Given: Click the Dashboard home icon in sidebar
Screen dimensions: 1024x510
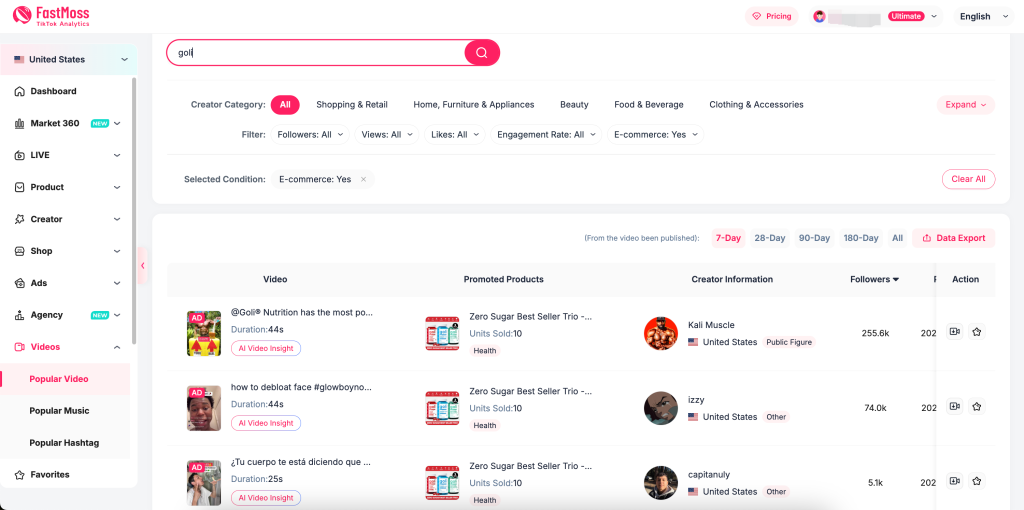Looking at the screenshot, I should (x=20, y=91).
